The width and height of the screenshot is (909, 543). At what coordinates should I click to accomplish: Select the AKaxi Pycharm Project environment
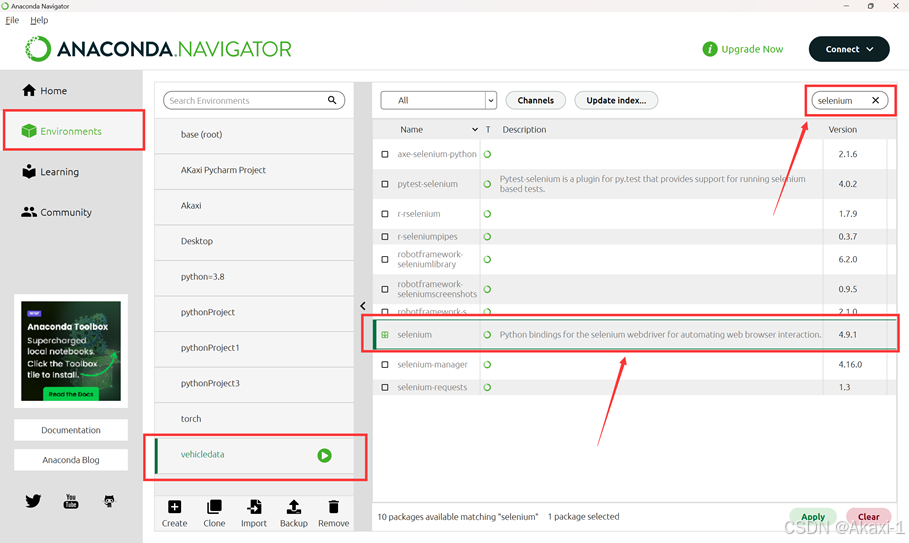click(x=254, y=170)
